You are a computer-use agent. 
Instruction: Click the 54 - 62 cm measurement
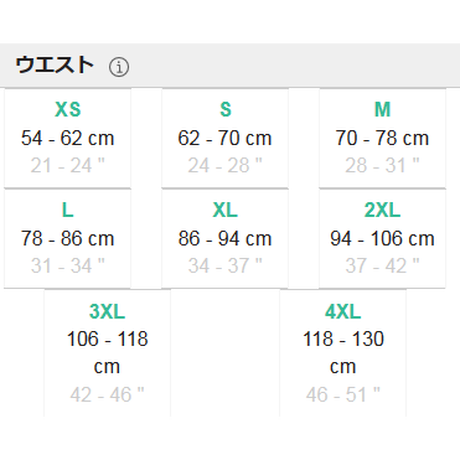[x=68, y=138]
